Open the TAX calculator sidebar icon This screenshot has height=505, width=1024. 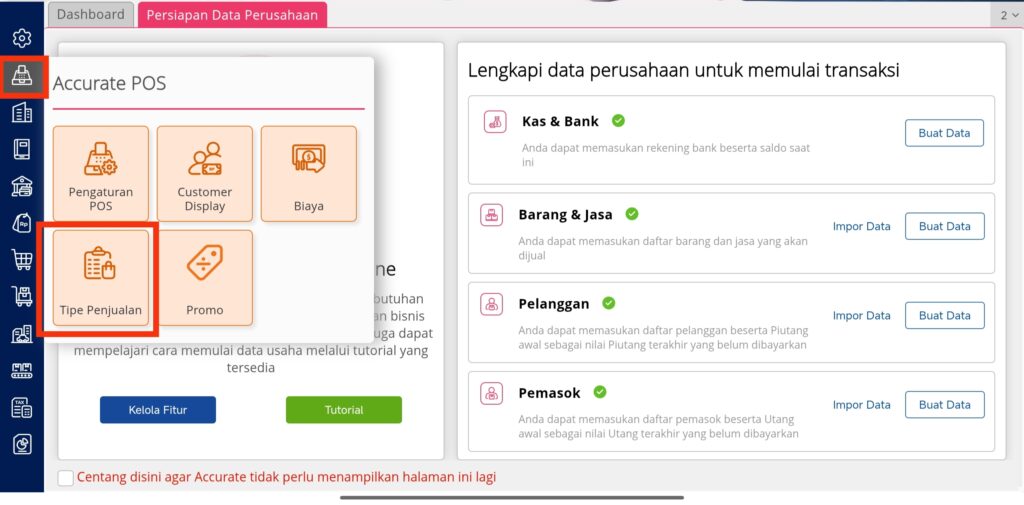(x=22, y=408)
